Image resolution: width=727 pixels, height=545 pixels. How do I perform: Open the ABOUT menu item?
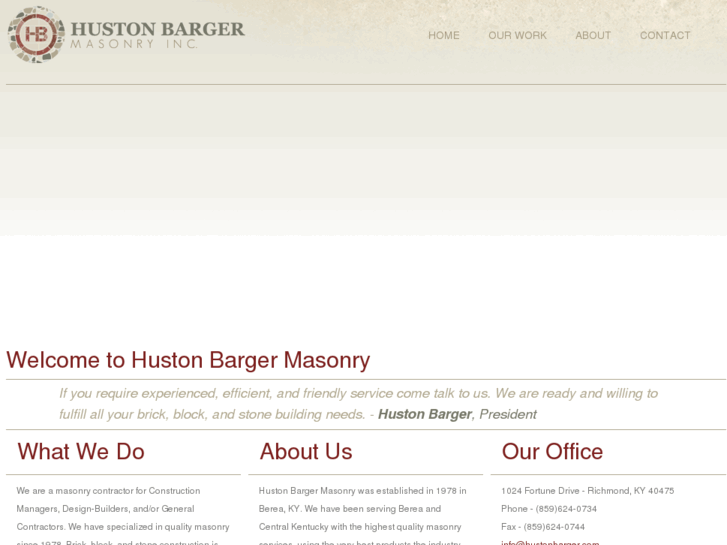(x=593, y=35)
